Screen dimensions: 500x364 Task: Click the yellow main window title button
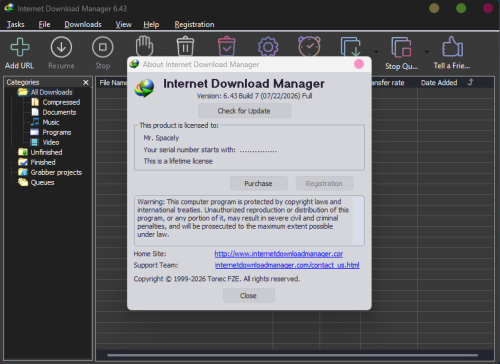point(434,8)
